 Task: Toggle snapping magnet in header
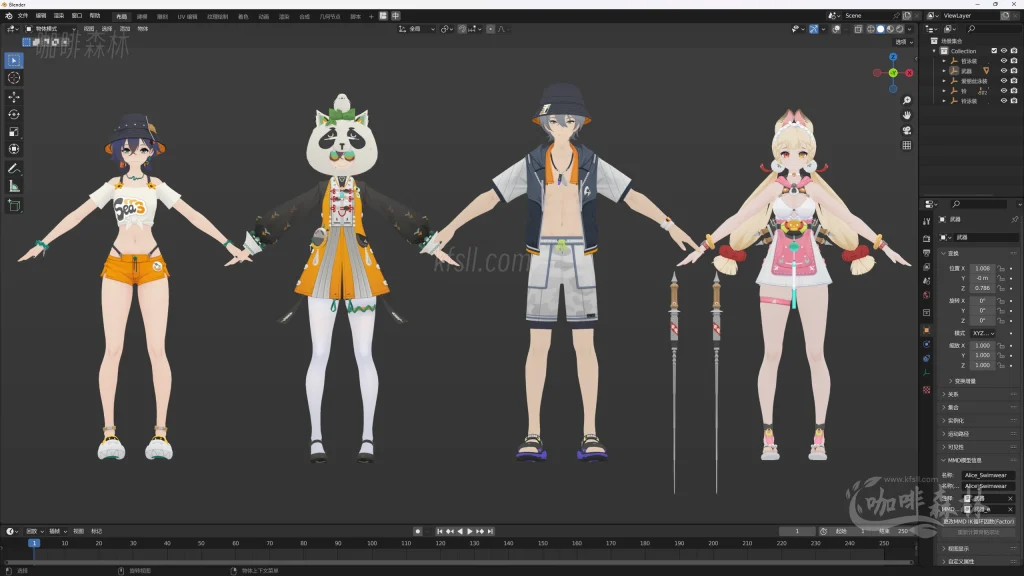(x=462, y=29)
